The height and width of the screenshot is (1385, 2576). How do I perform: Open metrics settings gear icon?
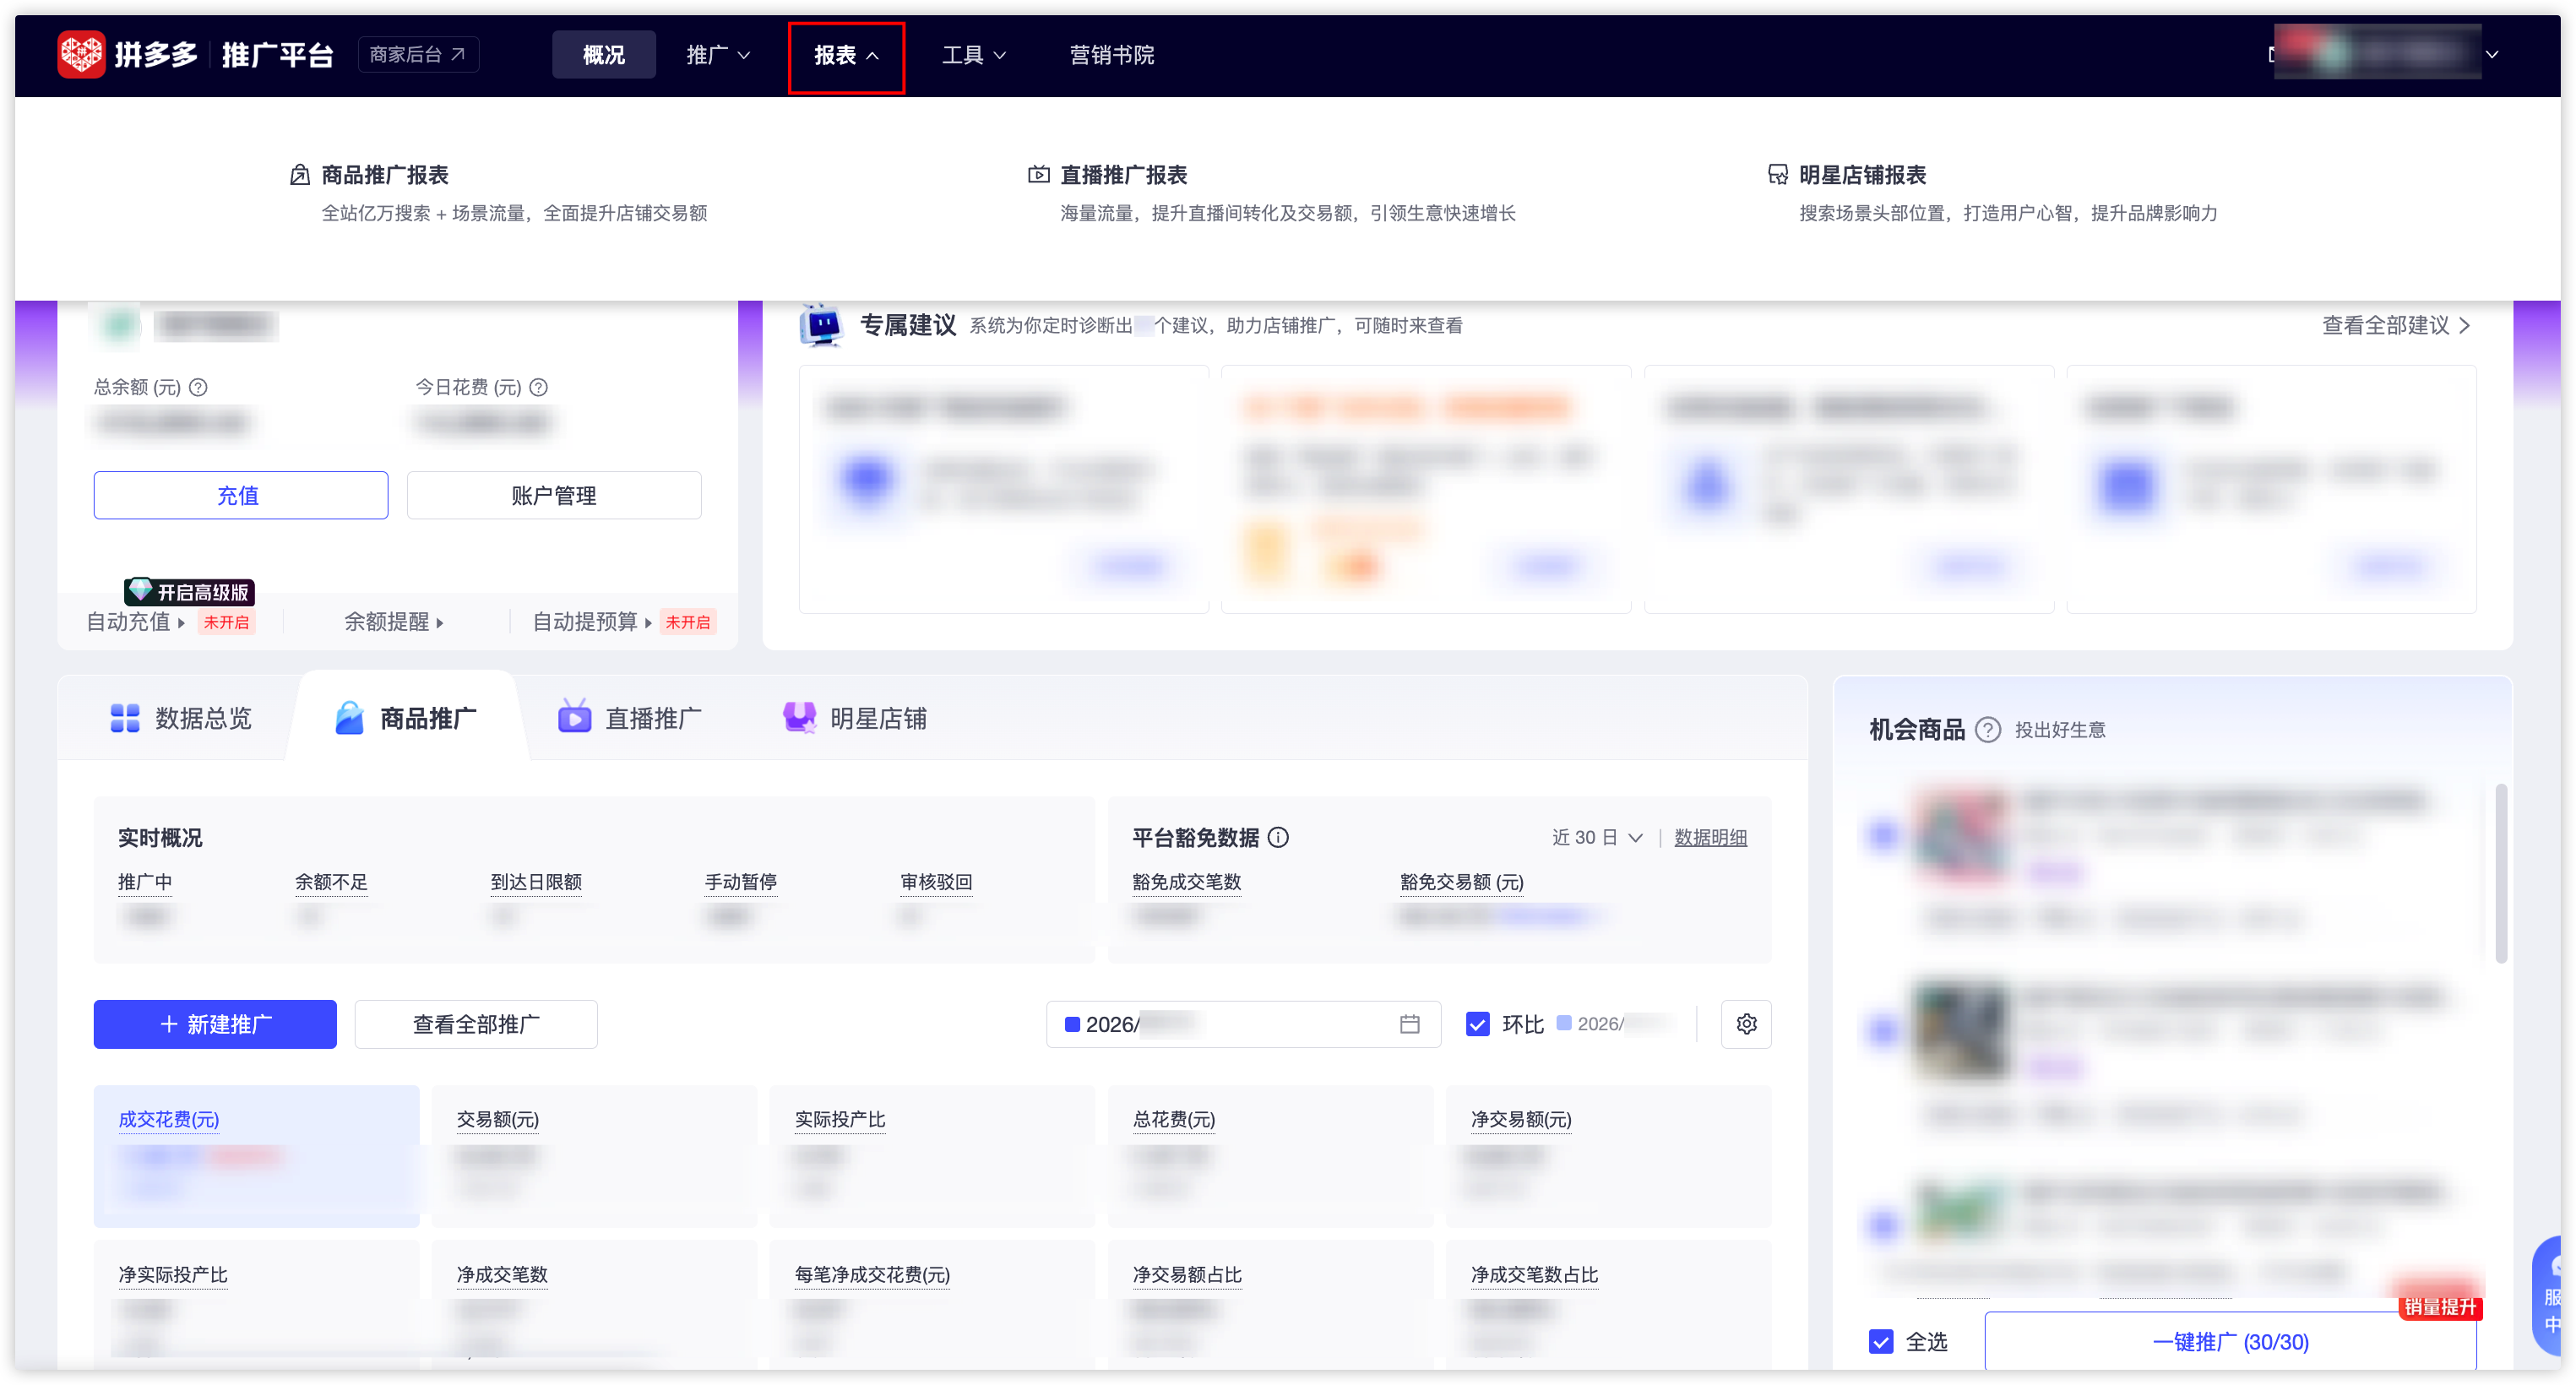point(1746,1024)
